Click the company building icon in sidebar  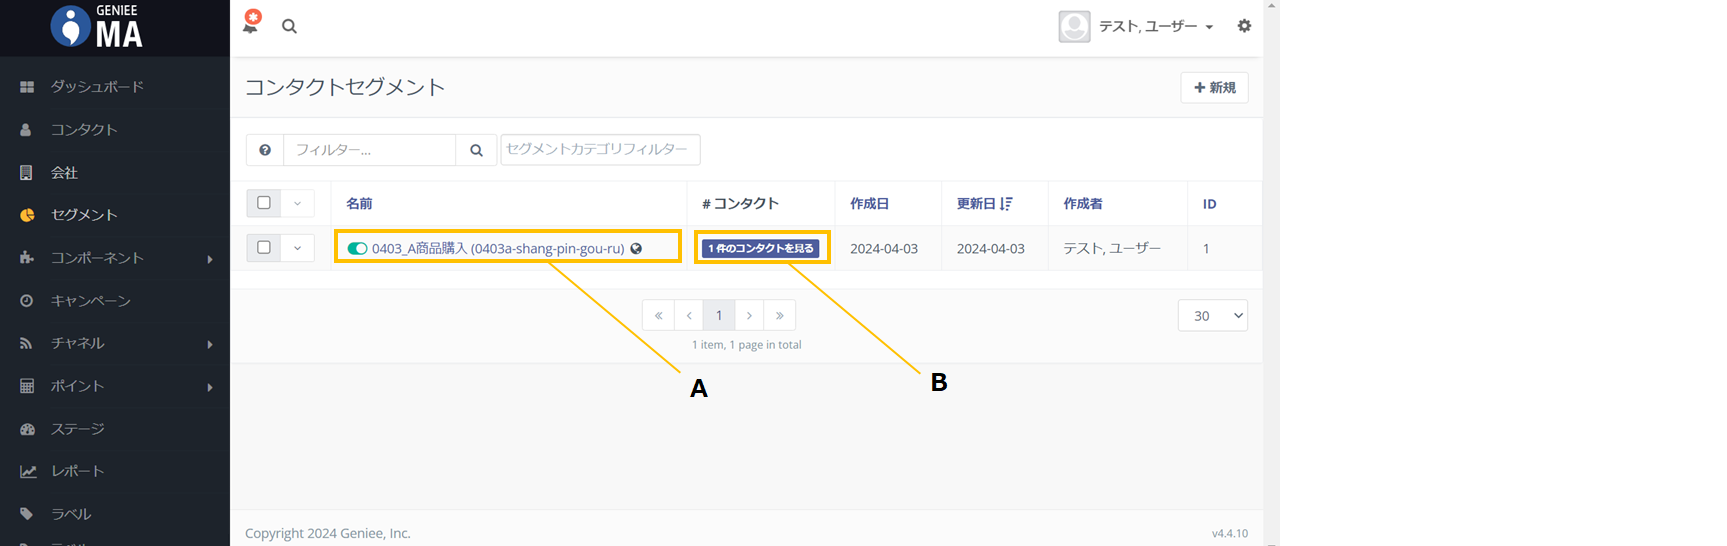pos(27,172)
